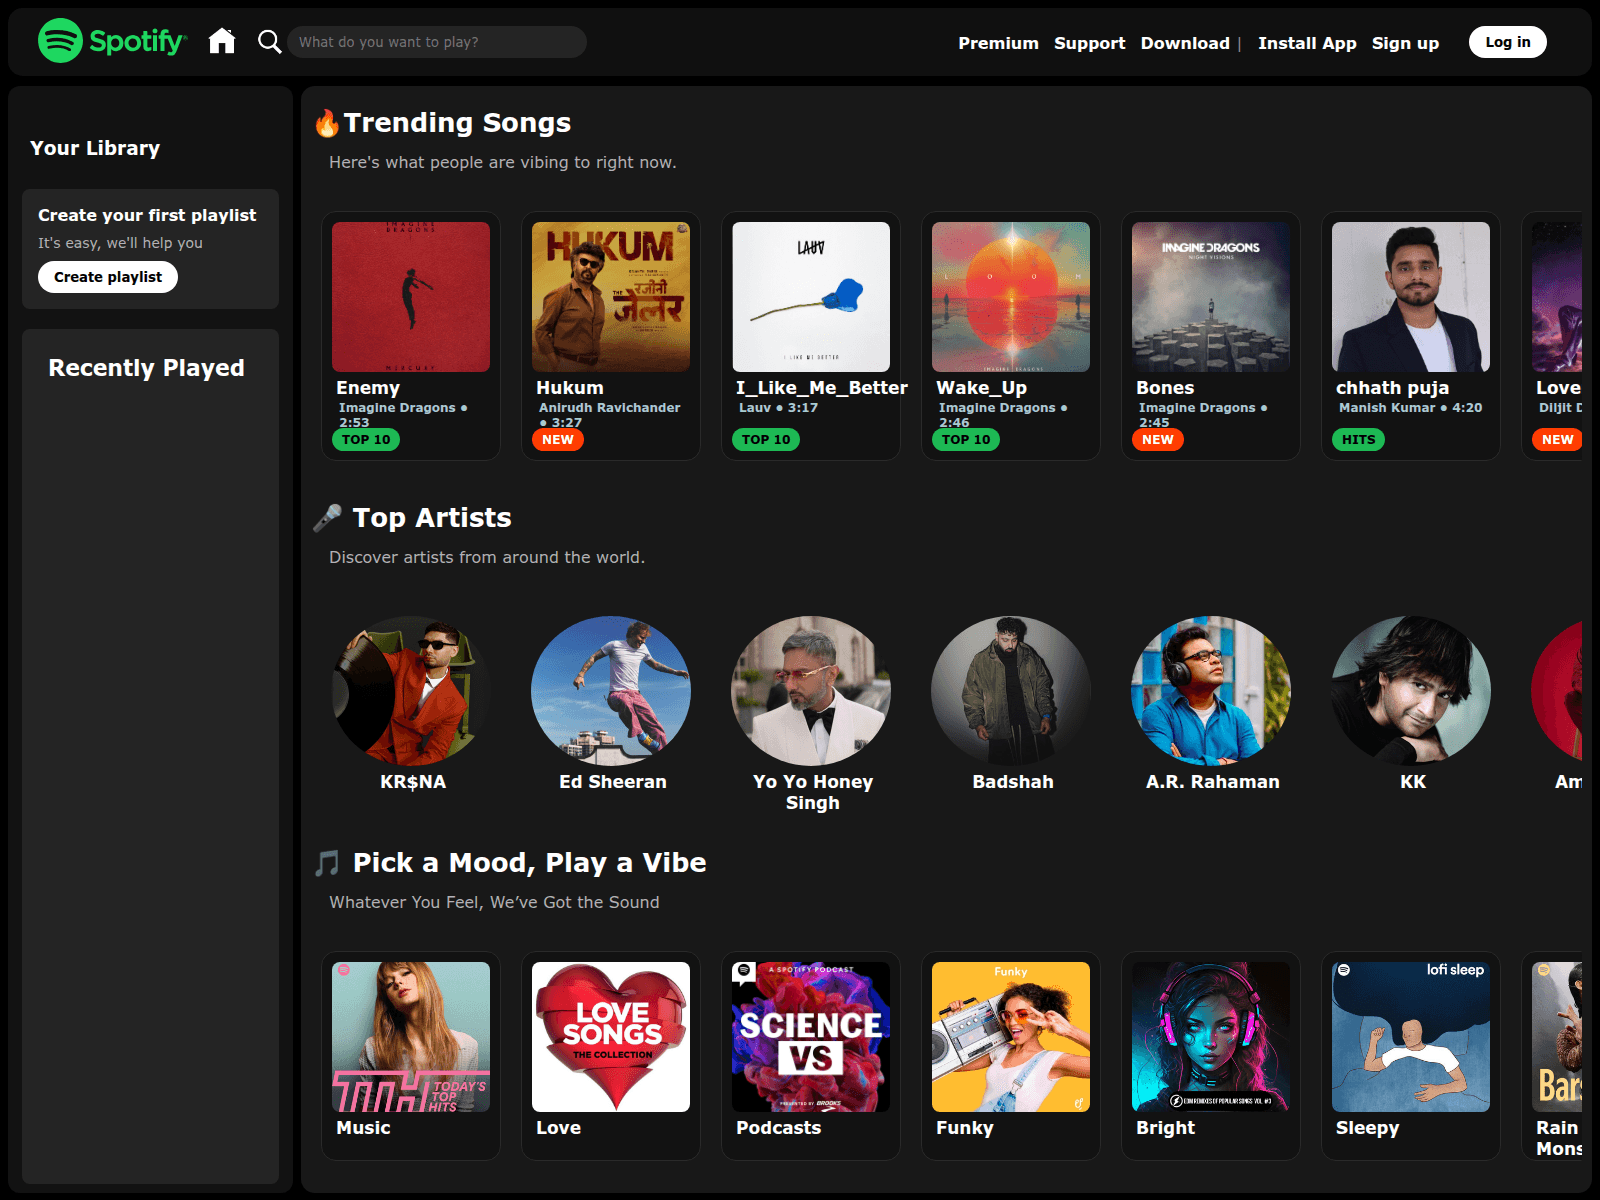Click the Spotify icon on the Music playlist cover
The width and height of the screenshot is (1600, 1200).
coord(341,969)
